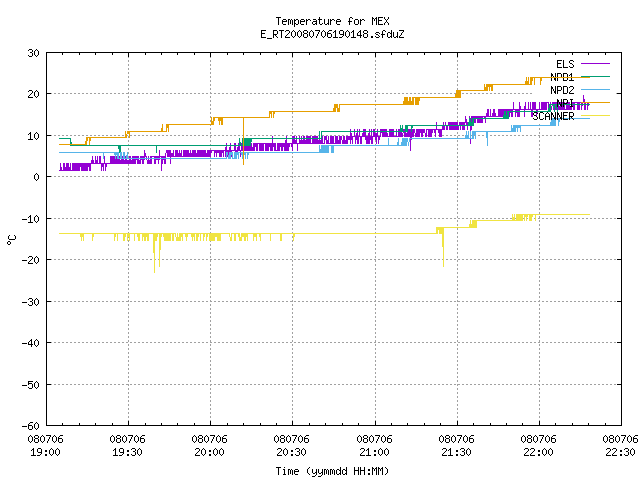Click the 'SCANNER' legend label

pyautogui.click(x=553, y=116)
